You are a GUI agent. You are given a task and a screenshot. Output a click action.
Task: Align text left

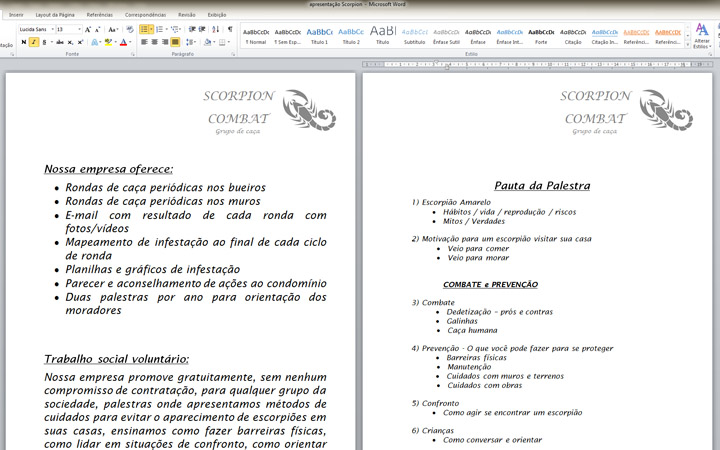pyautogui.click(x=144, y=42)
